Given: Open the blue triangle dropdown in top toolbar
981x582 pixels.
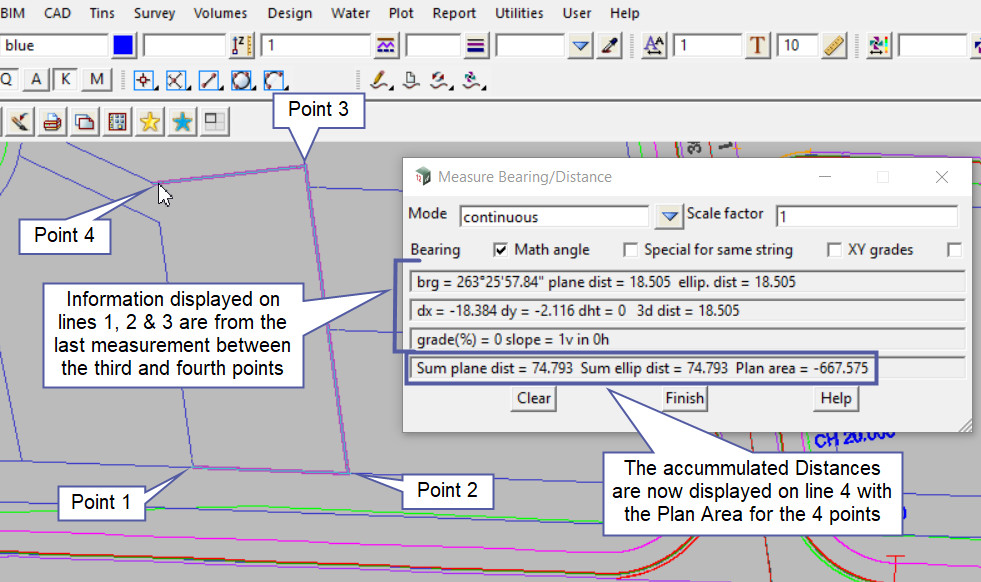Looking at the screenshot, I should coord(582,46).
